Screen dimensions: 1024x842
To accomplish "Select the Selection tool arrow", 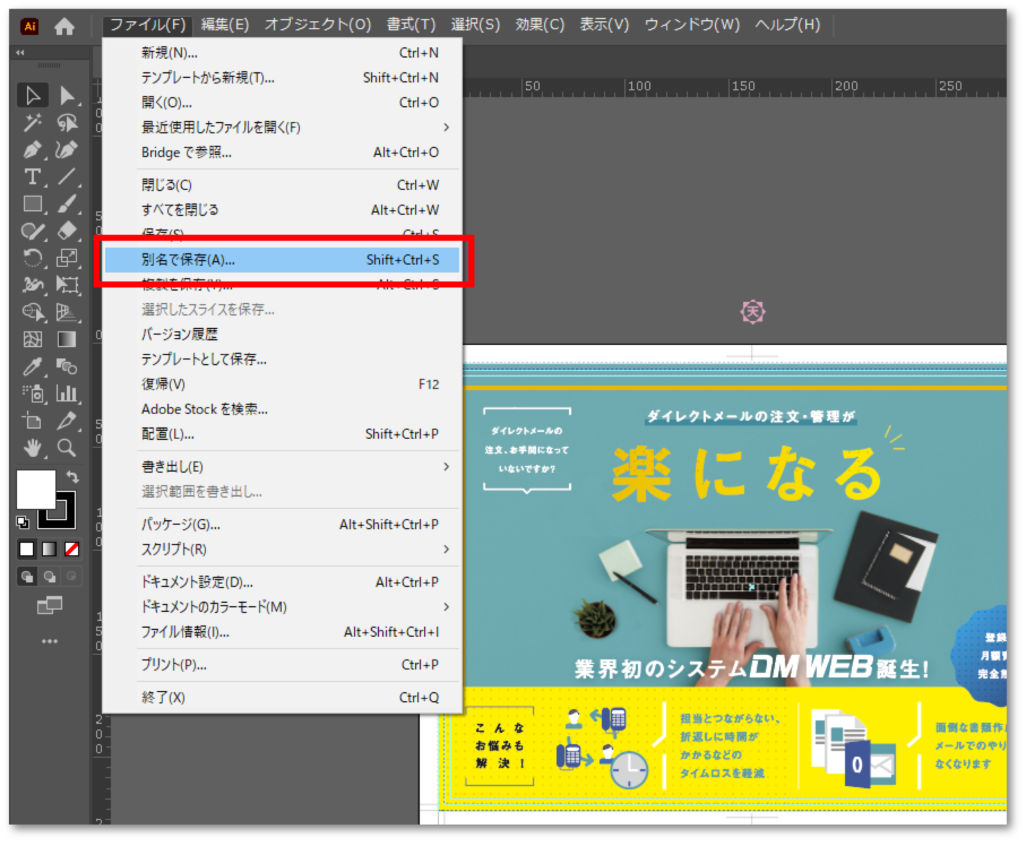I will point(32,95).
